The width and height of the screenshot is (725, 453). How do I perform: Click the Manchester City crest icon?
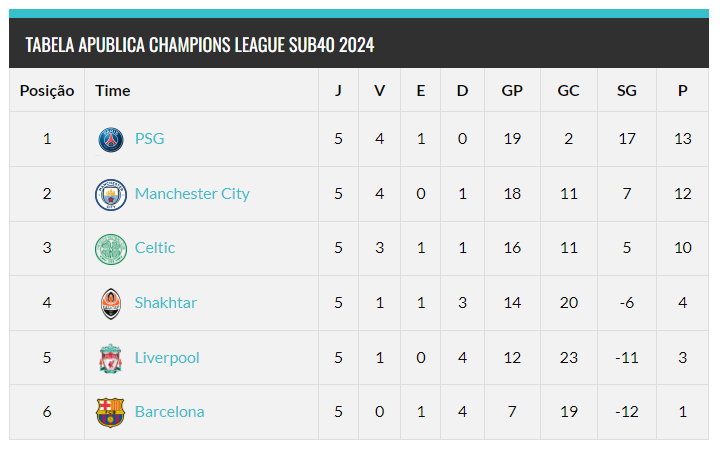coord(111,194)
